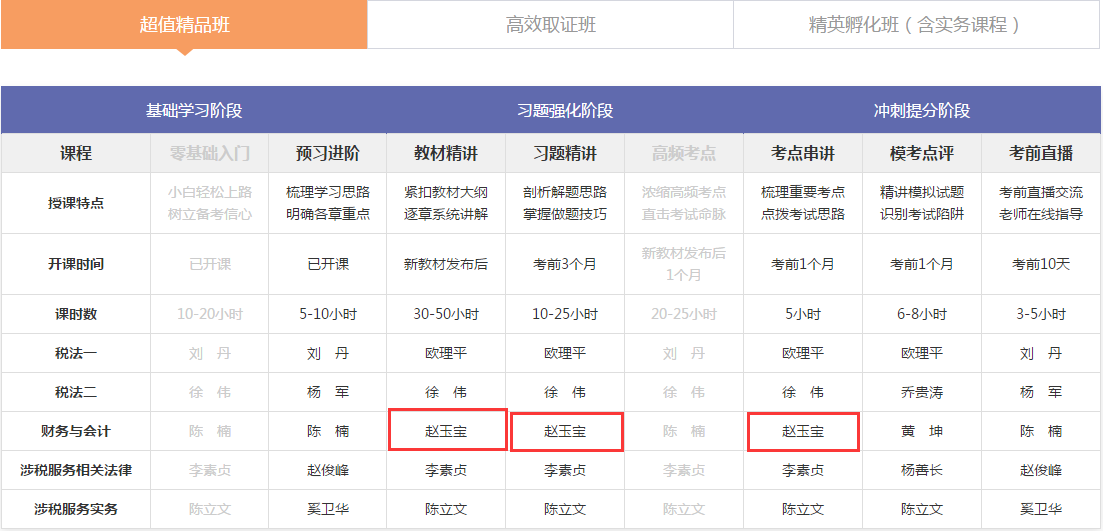The image size is (1103, 531).
Task: Click the 预习进阶 column header
Action: click(x=327, y=153)
